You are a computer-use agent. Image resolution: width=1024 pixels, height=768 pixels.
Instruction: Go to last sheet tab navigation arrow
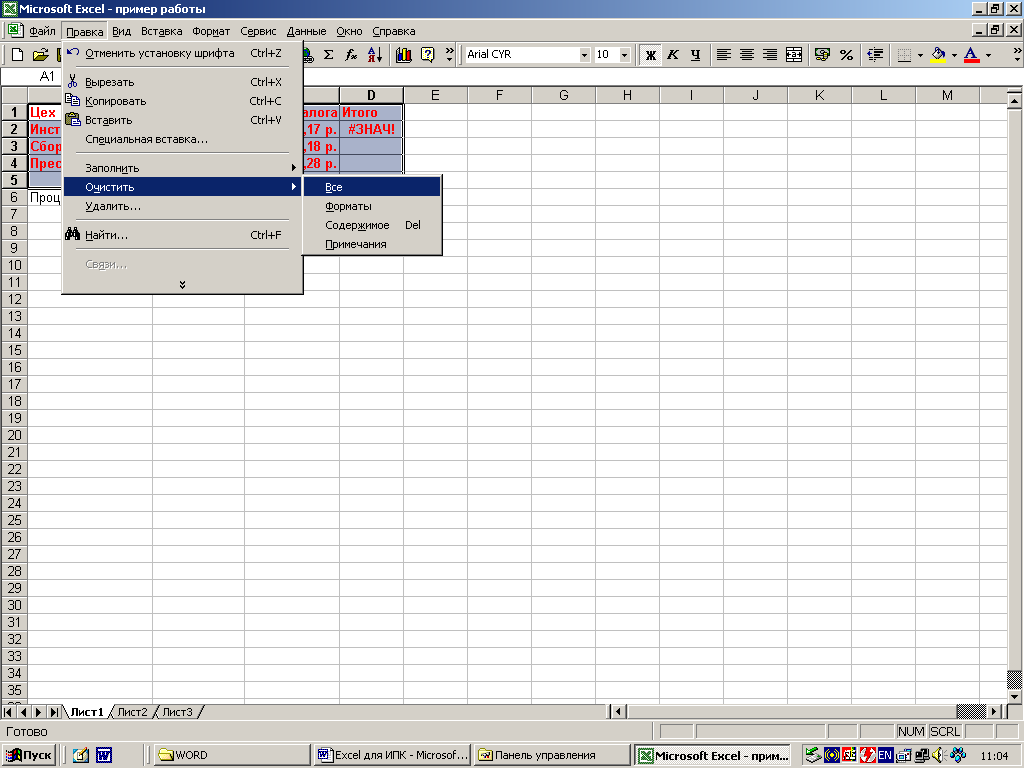point(54,712)
